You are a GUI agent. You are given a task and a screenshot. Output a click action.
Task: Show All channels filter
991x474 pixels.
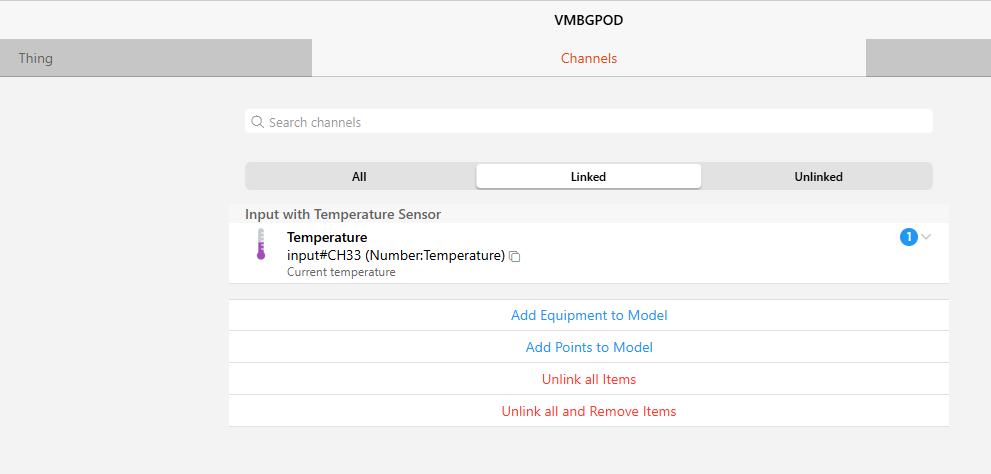pyautogui.click(x=359, y=177)
